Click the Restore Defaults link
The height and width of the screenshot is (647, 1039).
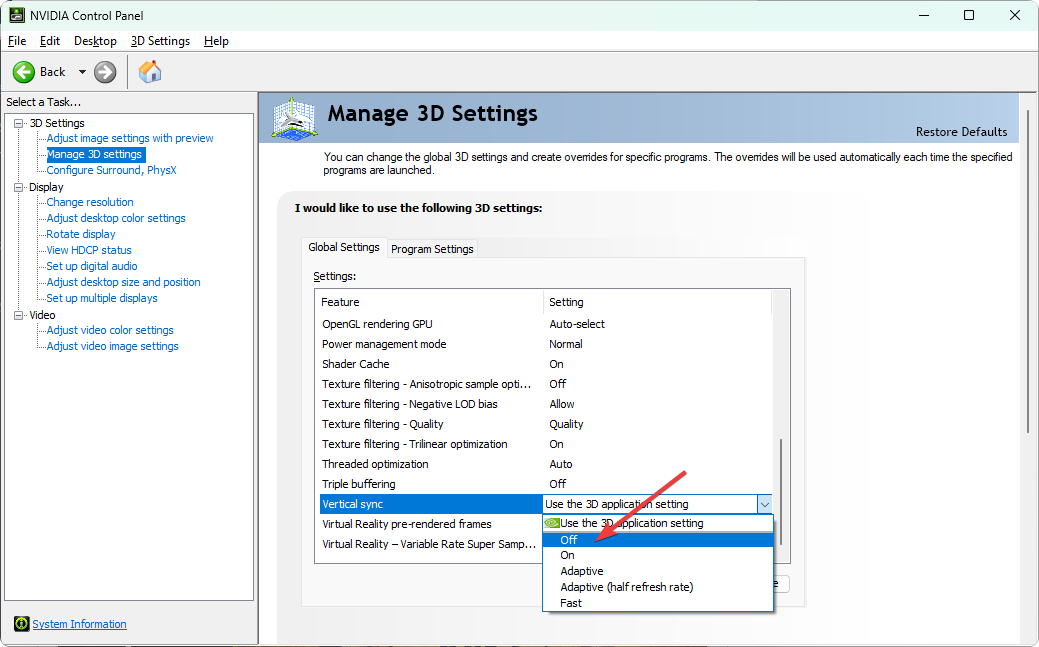coord(961,132)
